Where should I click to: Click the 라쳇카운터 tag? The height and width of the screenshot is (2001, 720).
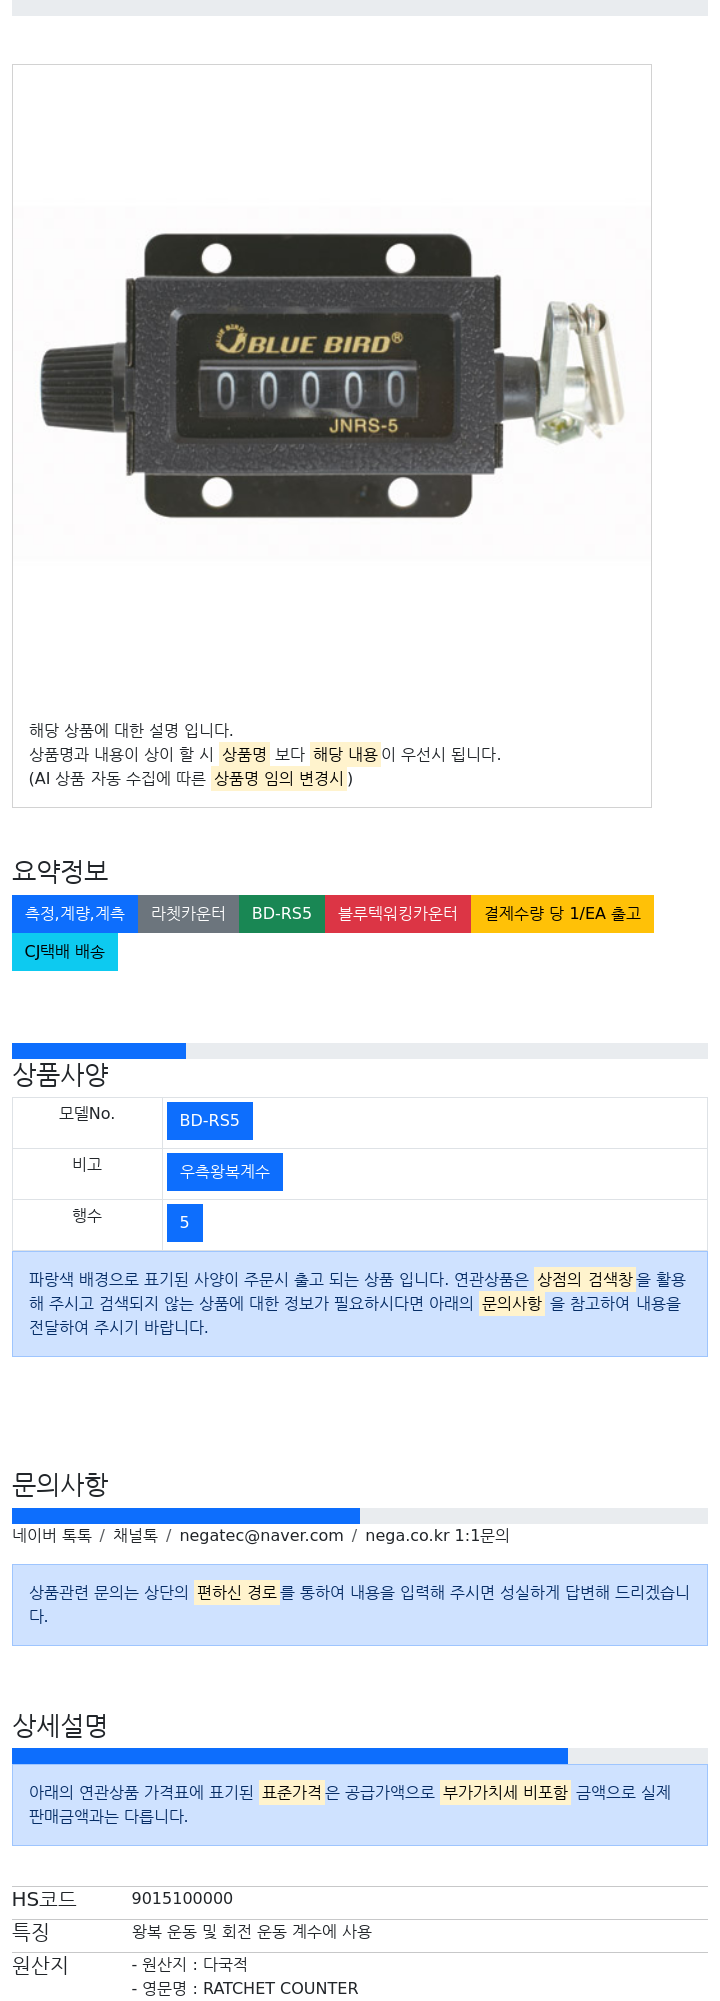188,914
